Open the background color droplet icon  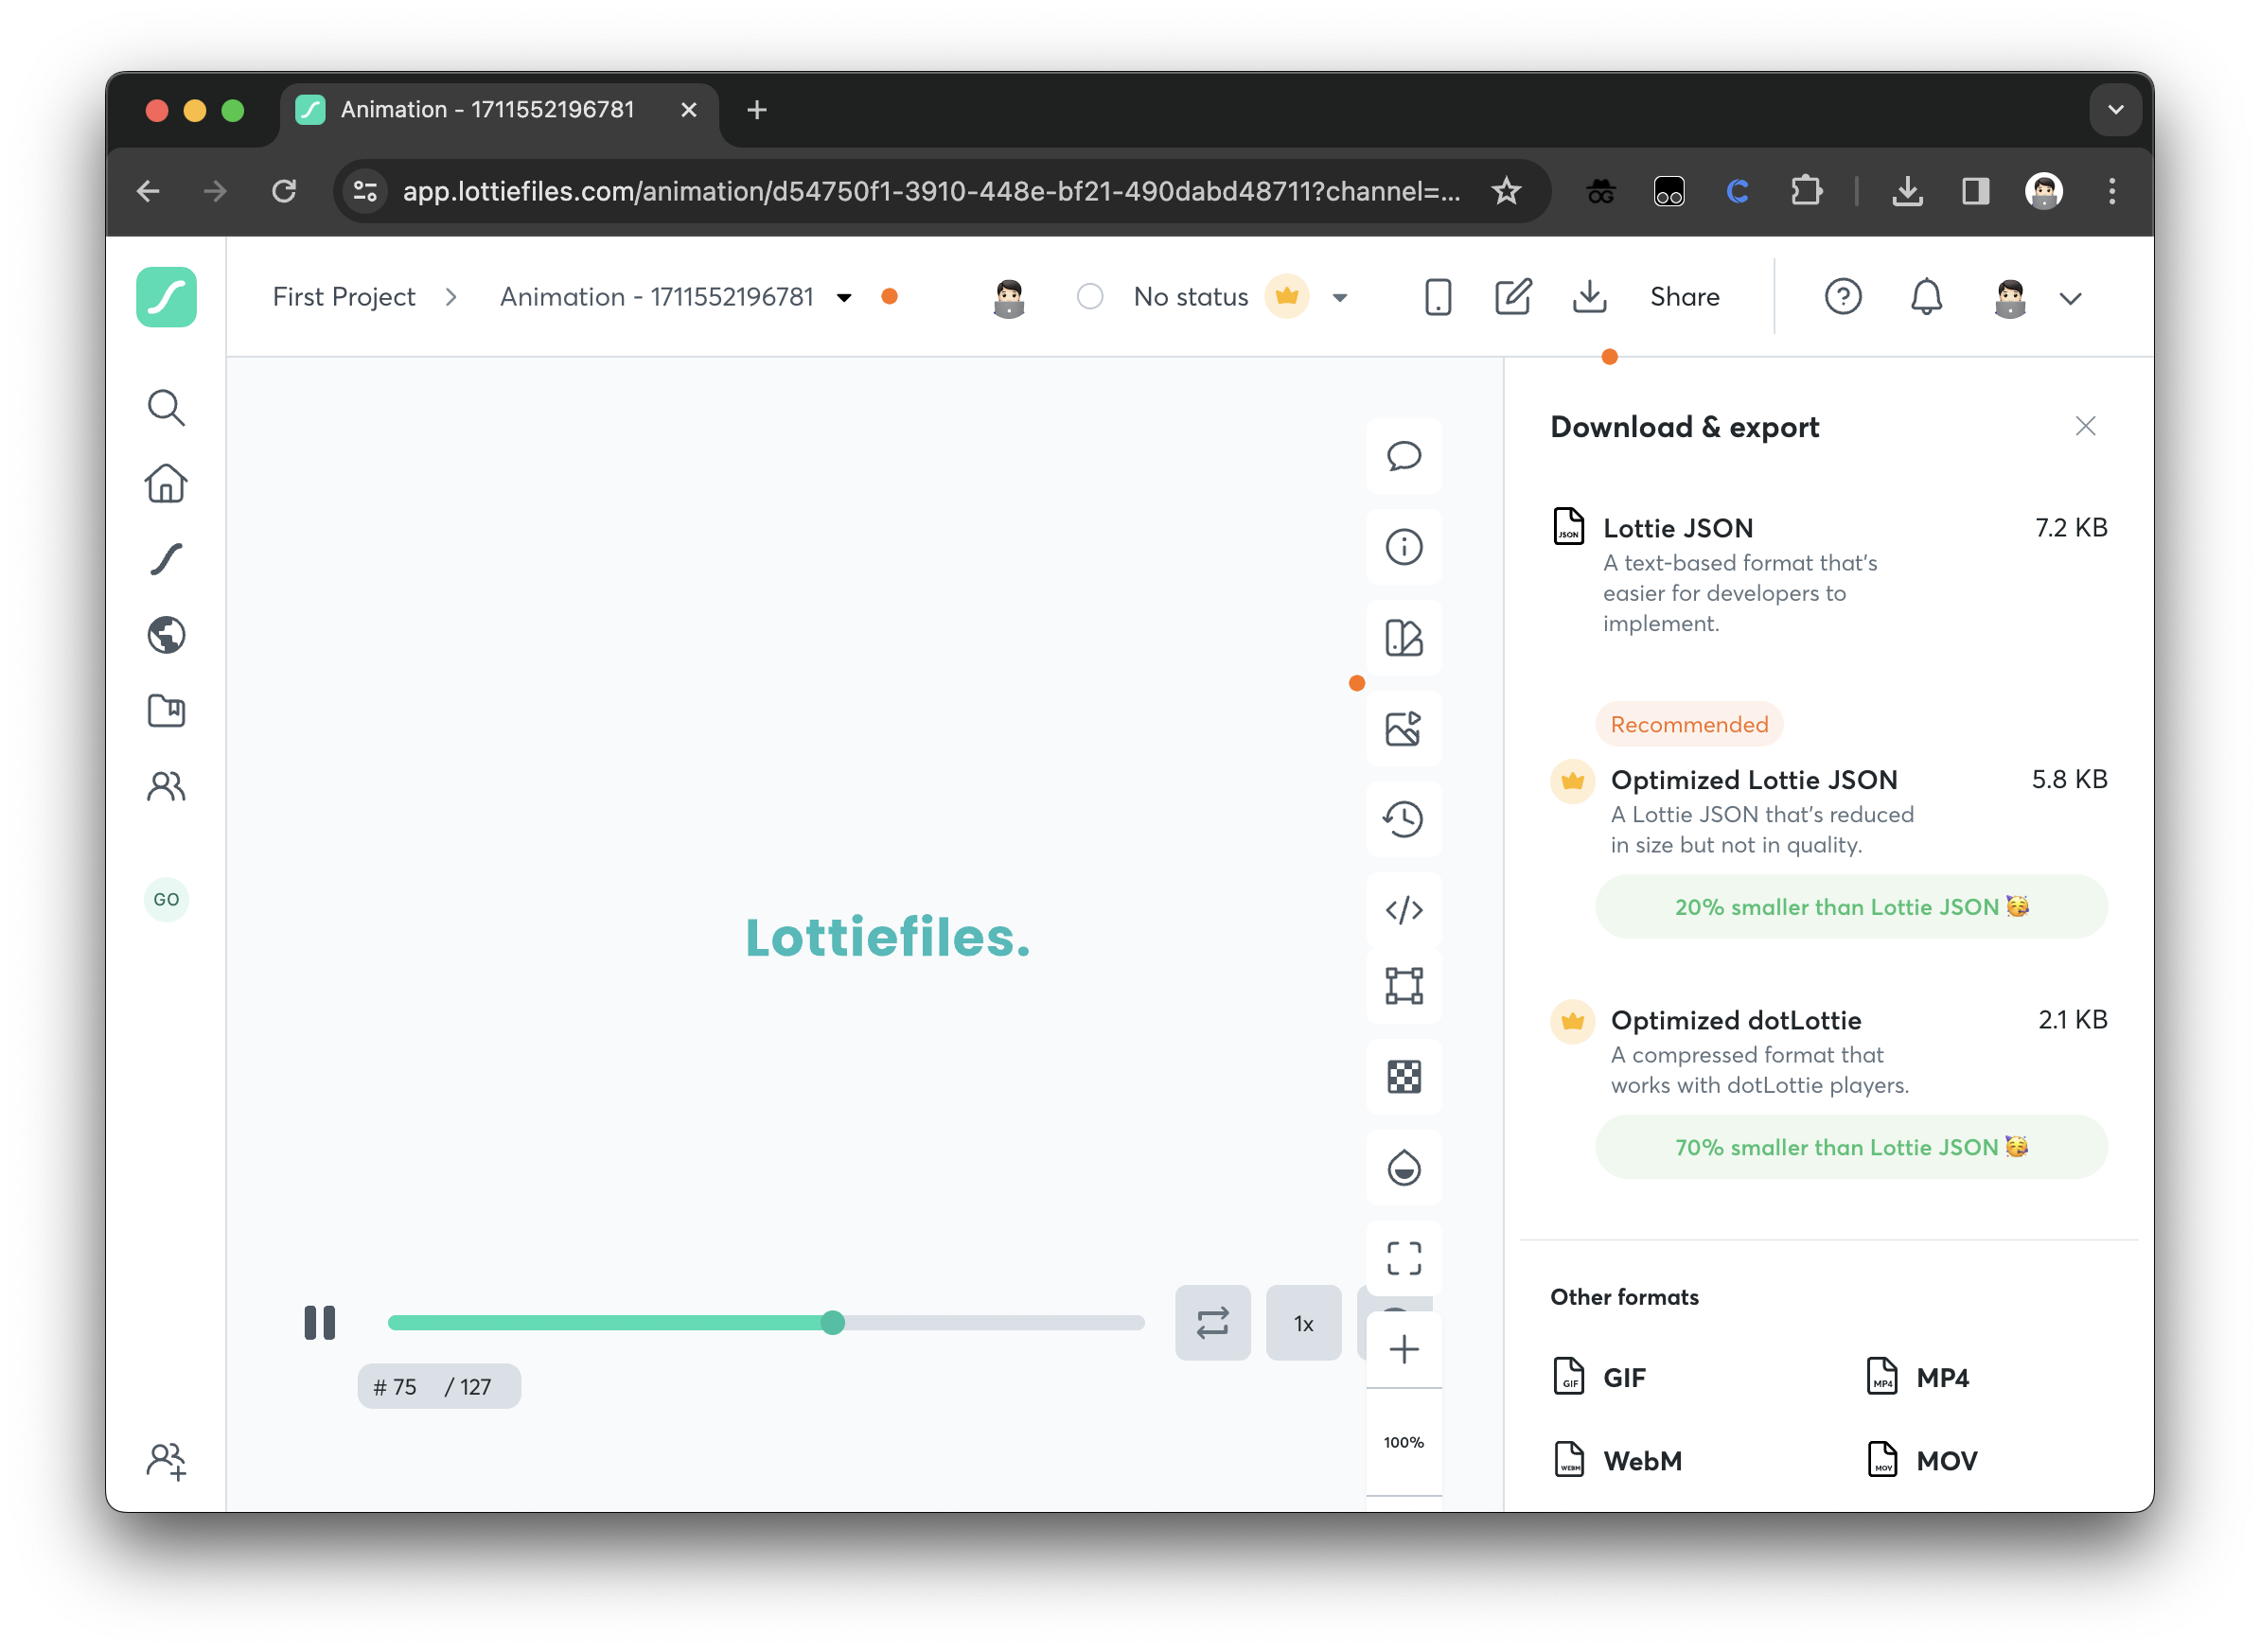click(1404, 1168)
